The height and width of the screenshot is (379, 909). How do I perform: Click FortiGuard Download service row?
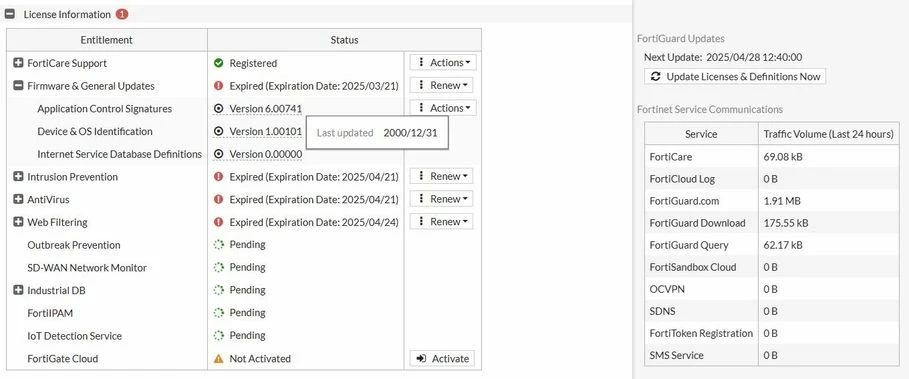tap(772, 223)
